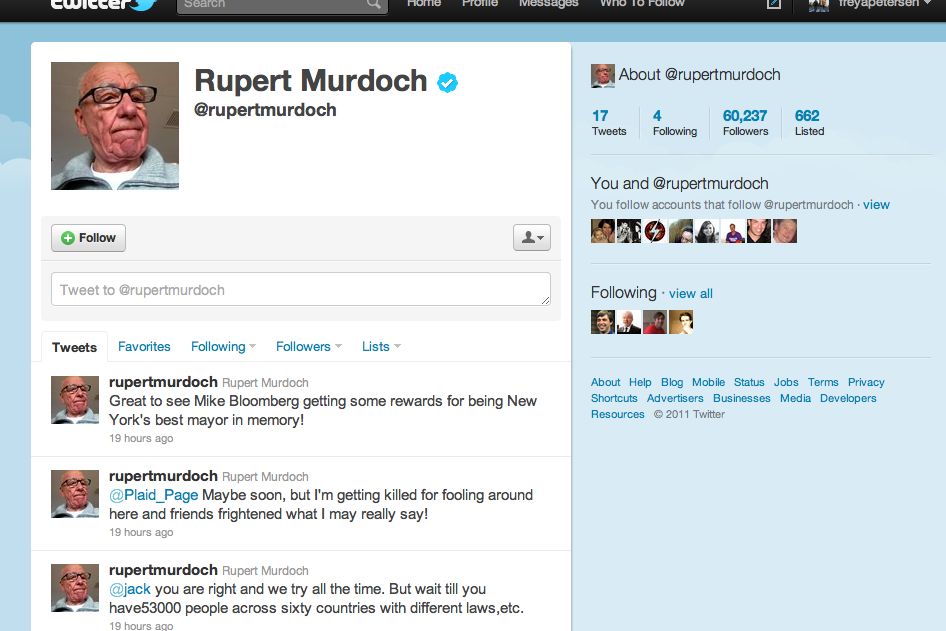Open the person actions dropdown button
The height and width of the screenshot is (631, 946).
point(532,238)
